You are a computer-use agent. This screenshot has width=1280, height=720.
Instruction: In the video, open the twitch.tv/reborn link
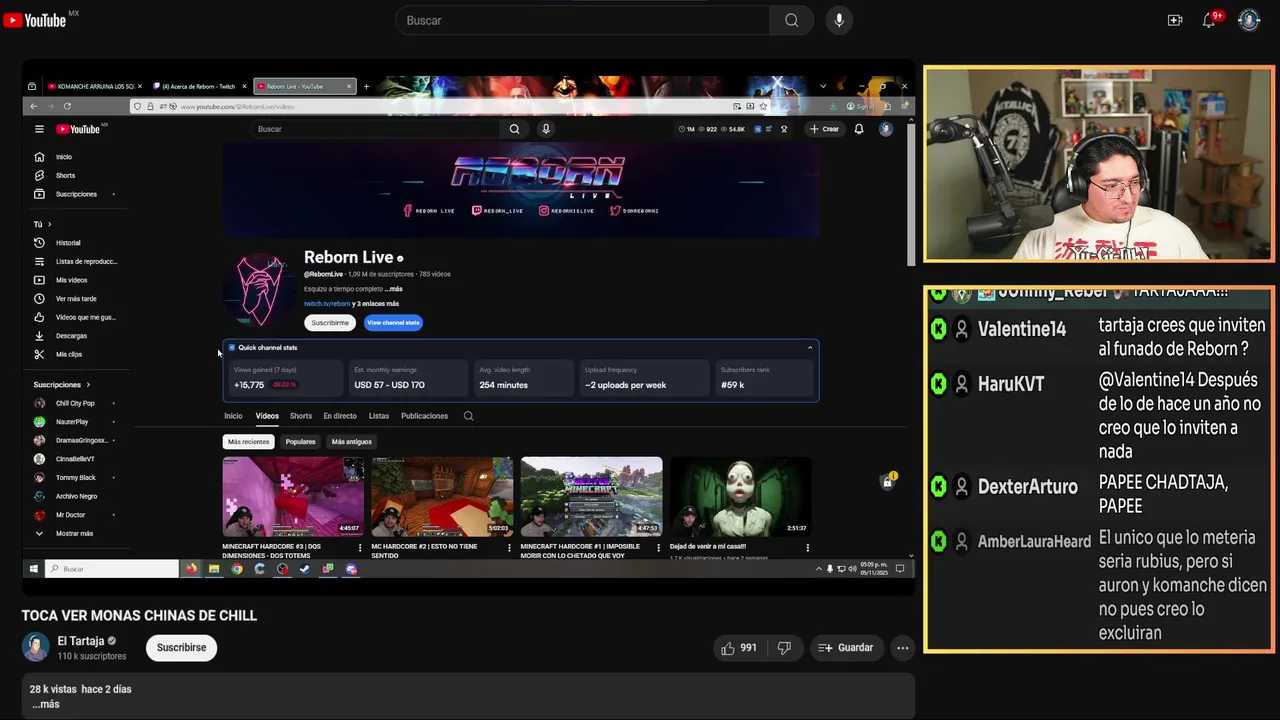point(327,304)
